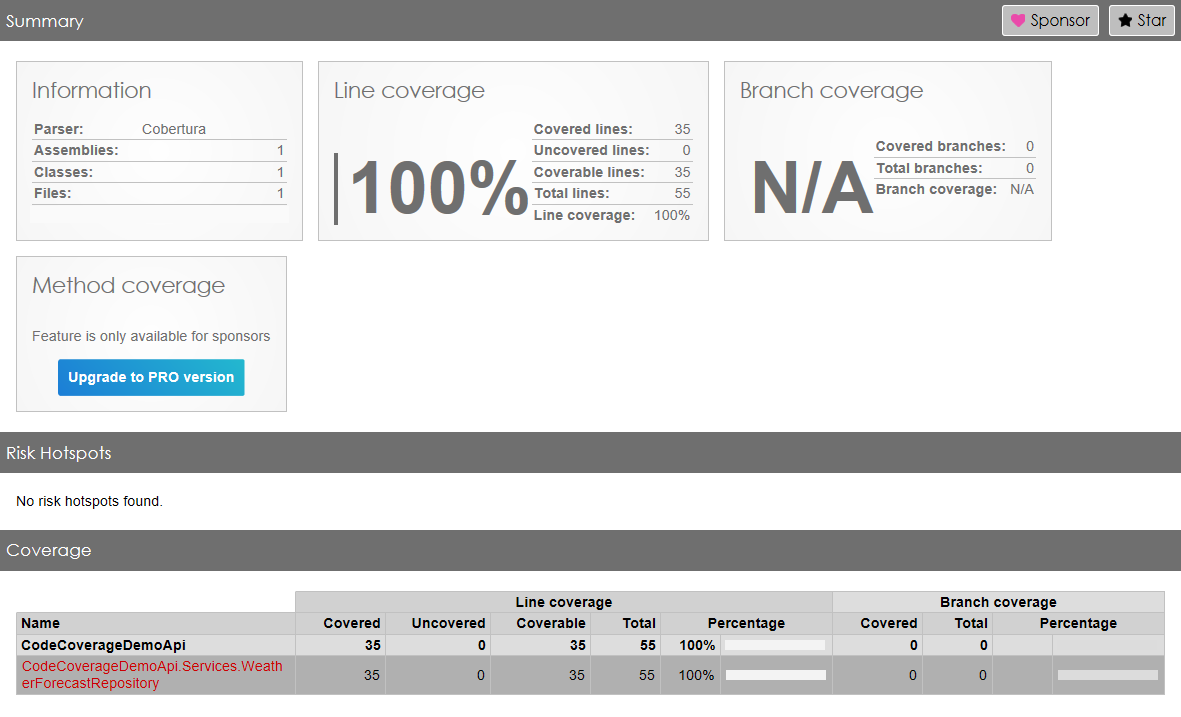Click 'Feature is only available for sponsors' text
The width and height of the screenshot is (1181, 717).
point(151,336)
